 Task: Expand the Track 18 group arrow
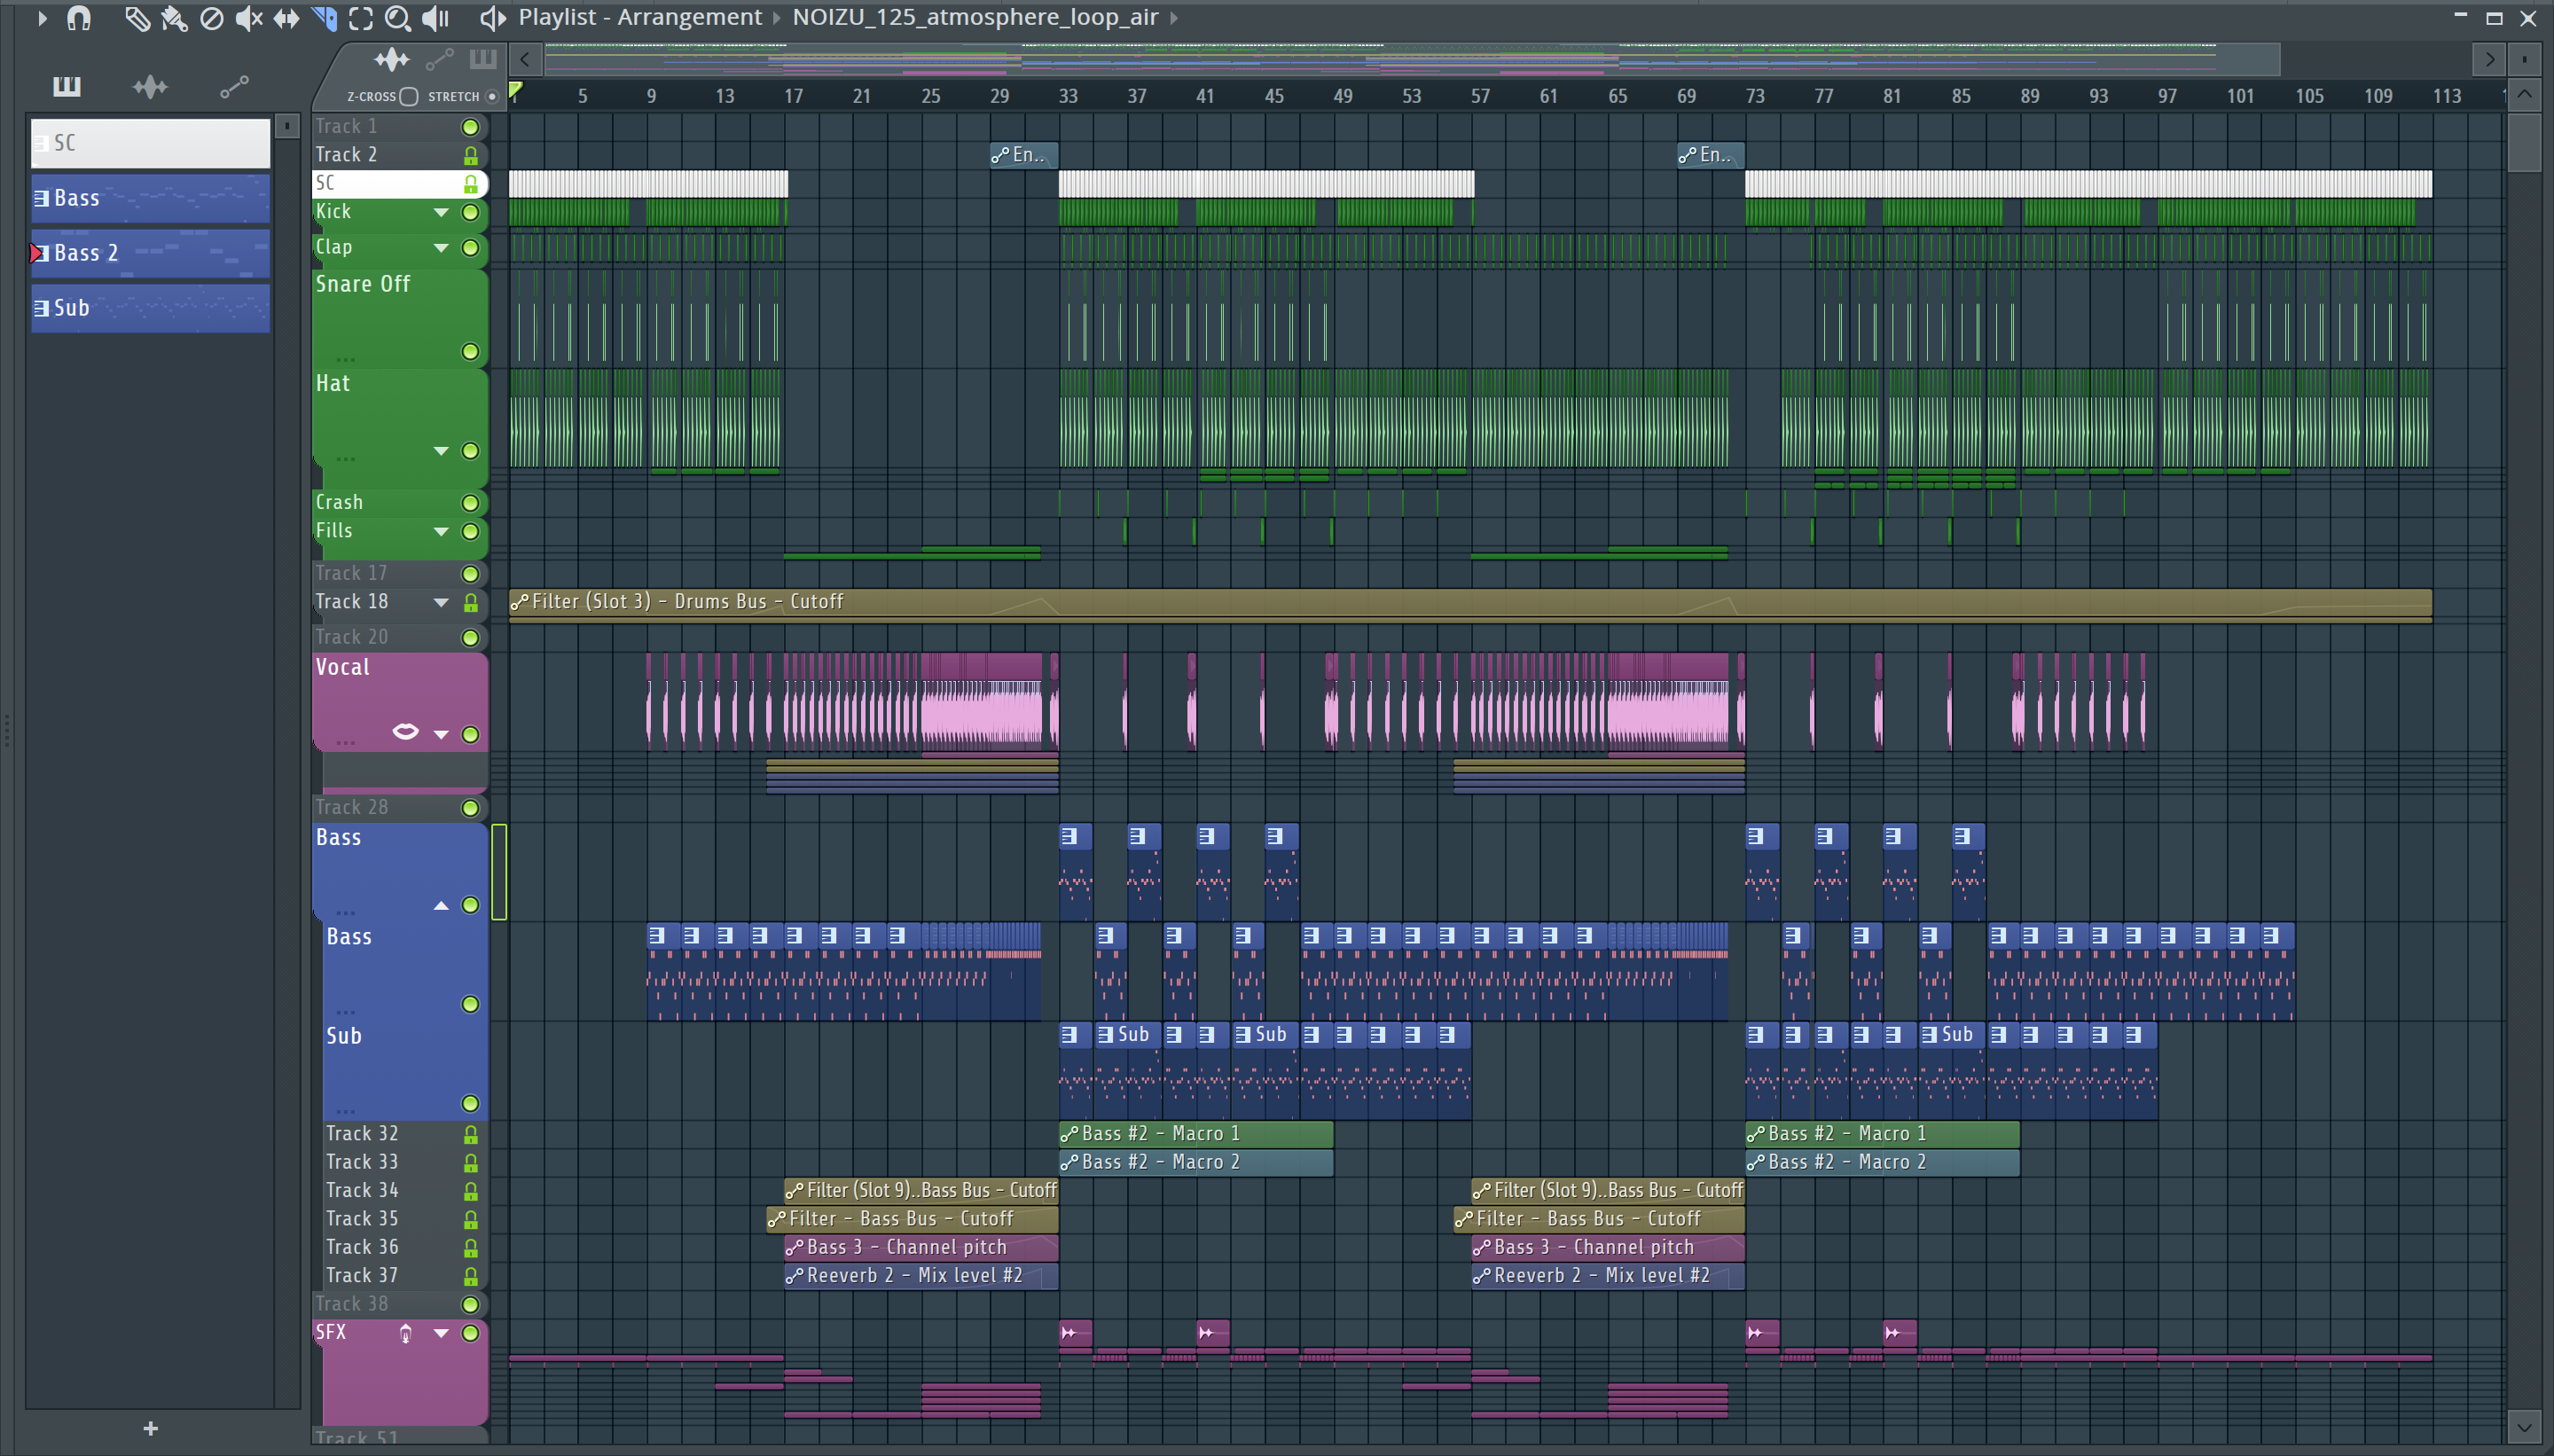(441, 603)
